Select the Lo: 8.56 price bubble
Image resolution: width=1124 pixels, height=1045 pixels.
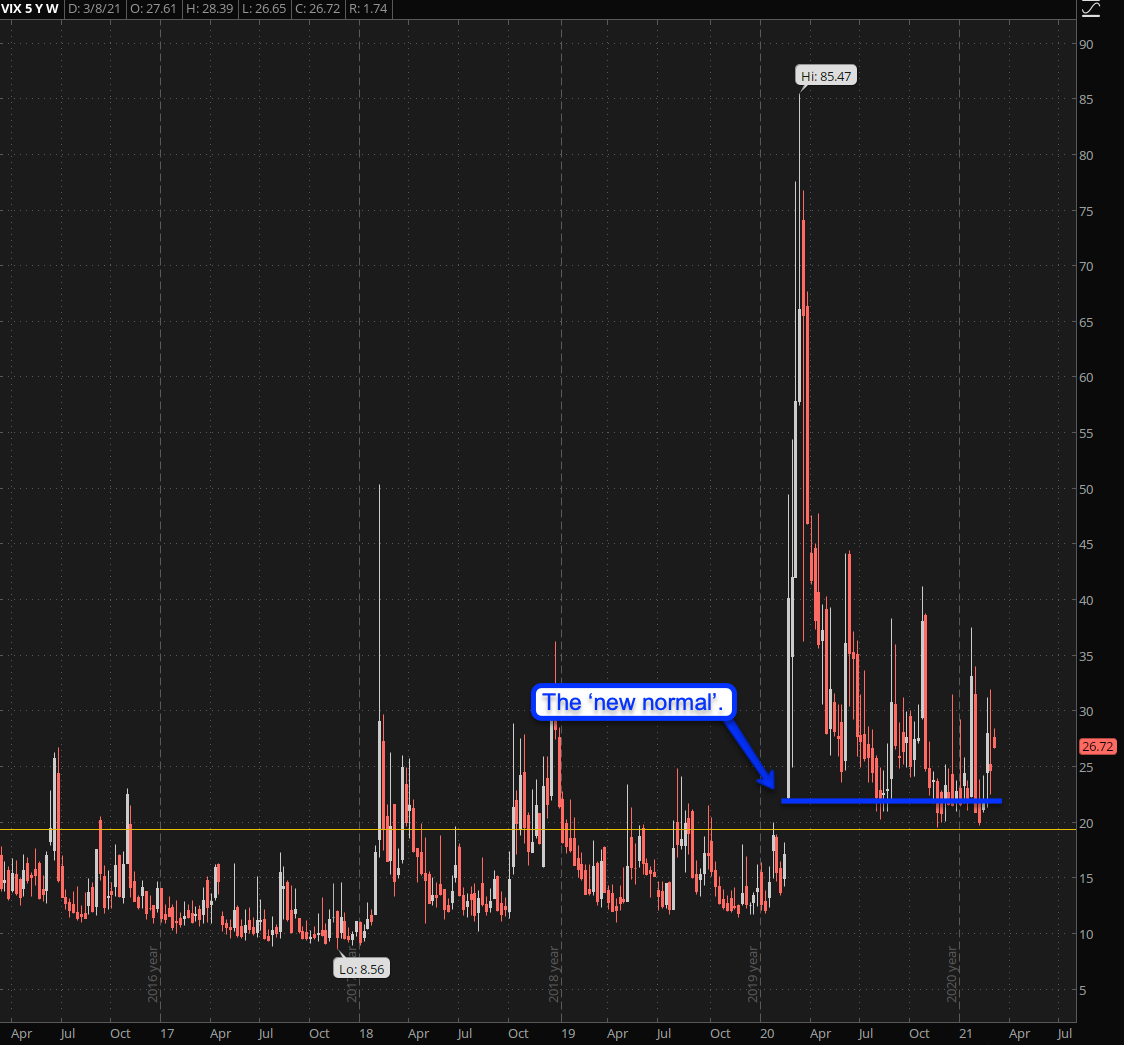coord(362,969)
